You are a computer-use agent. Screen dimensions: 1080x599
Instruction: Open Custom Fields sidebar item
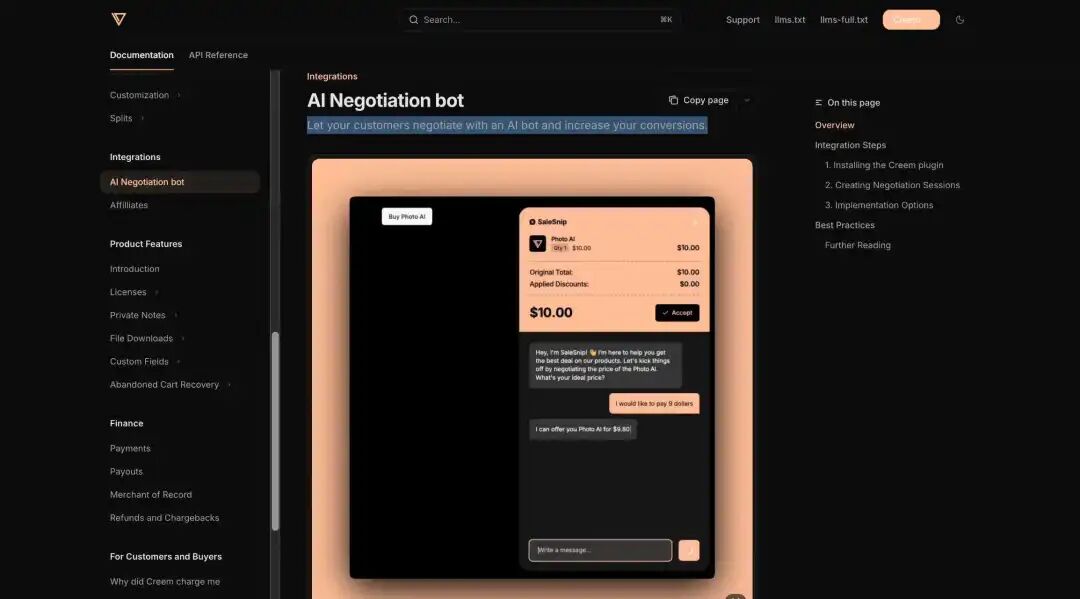139,361
